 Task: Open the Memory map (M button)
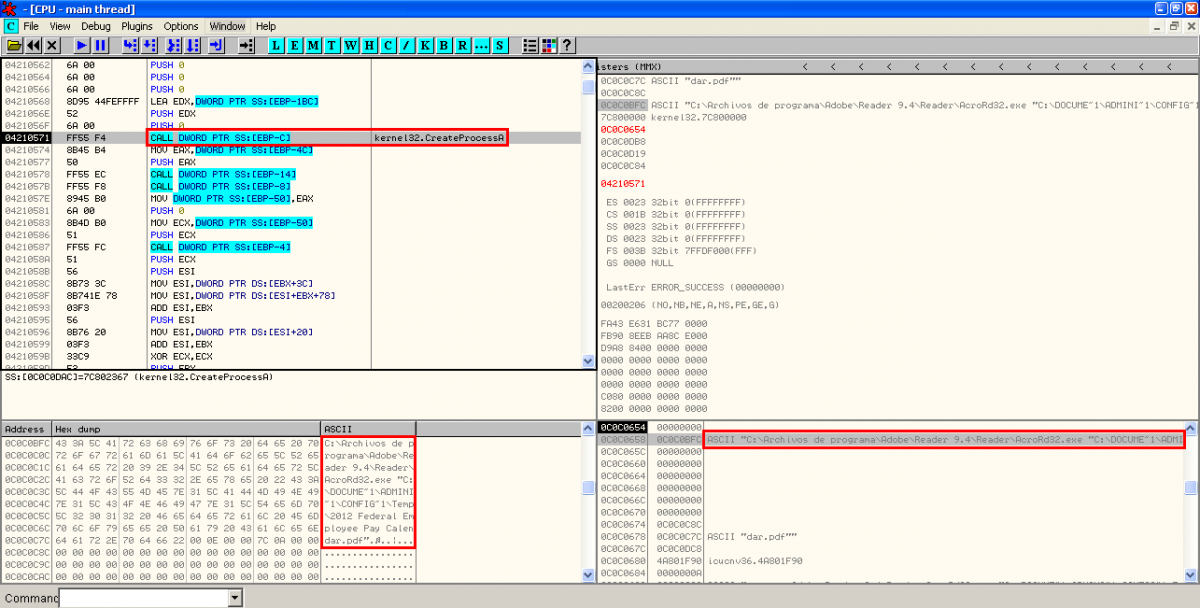point(314,46)
